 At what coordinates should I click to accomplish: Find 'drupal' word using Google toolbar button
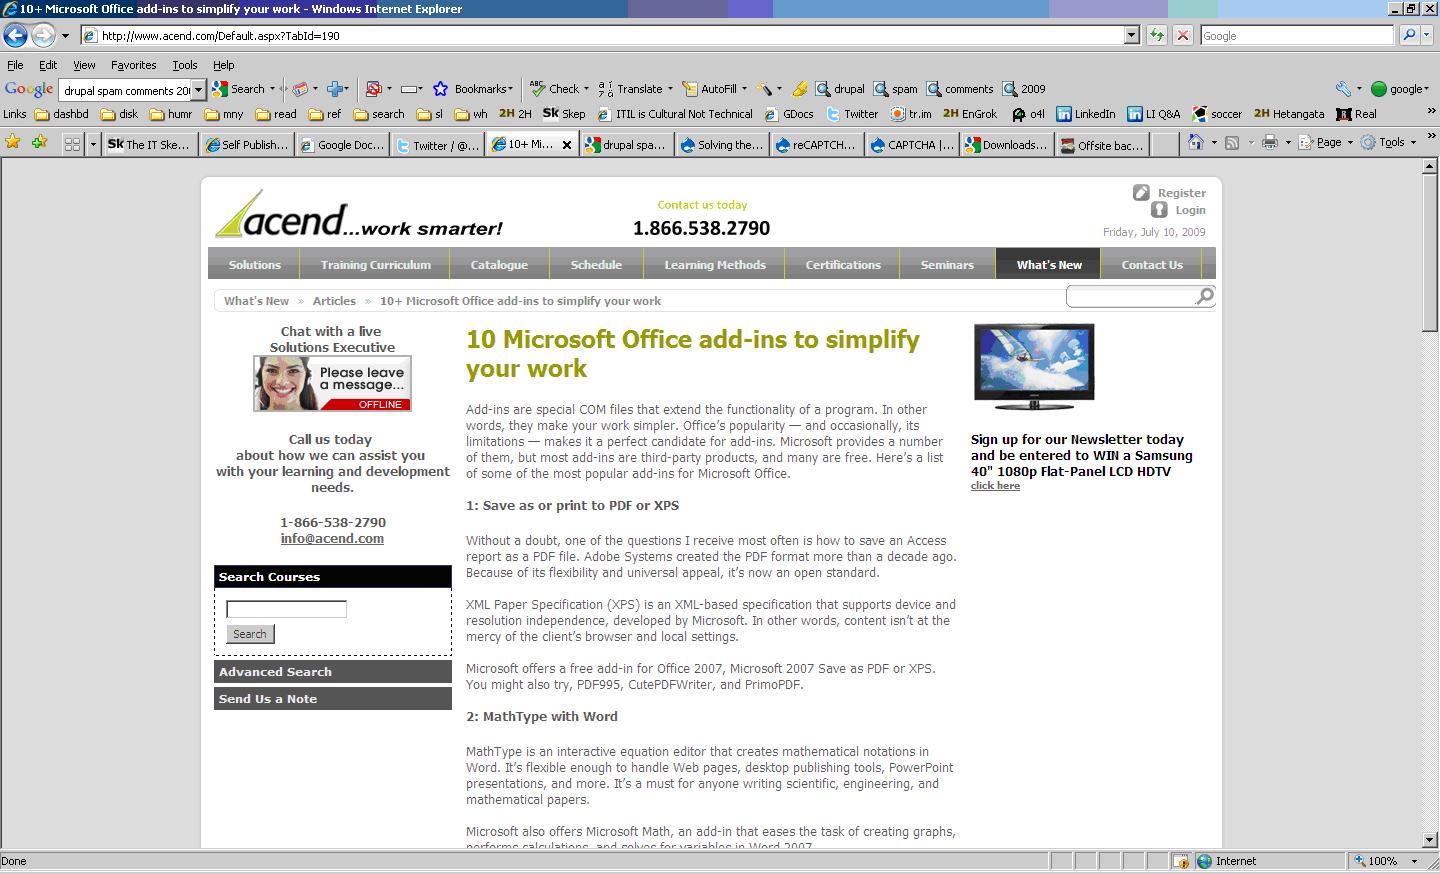(x=840, y=89)
